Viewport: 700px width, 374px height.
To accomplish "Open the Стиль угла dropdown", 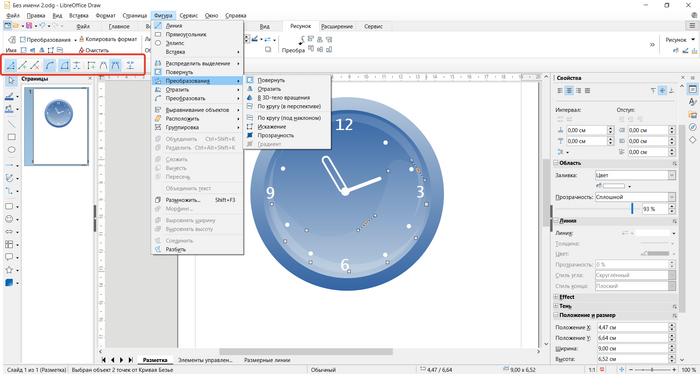I will tap(635, 275).
